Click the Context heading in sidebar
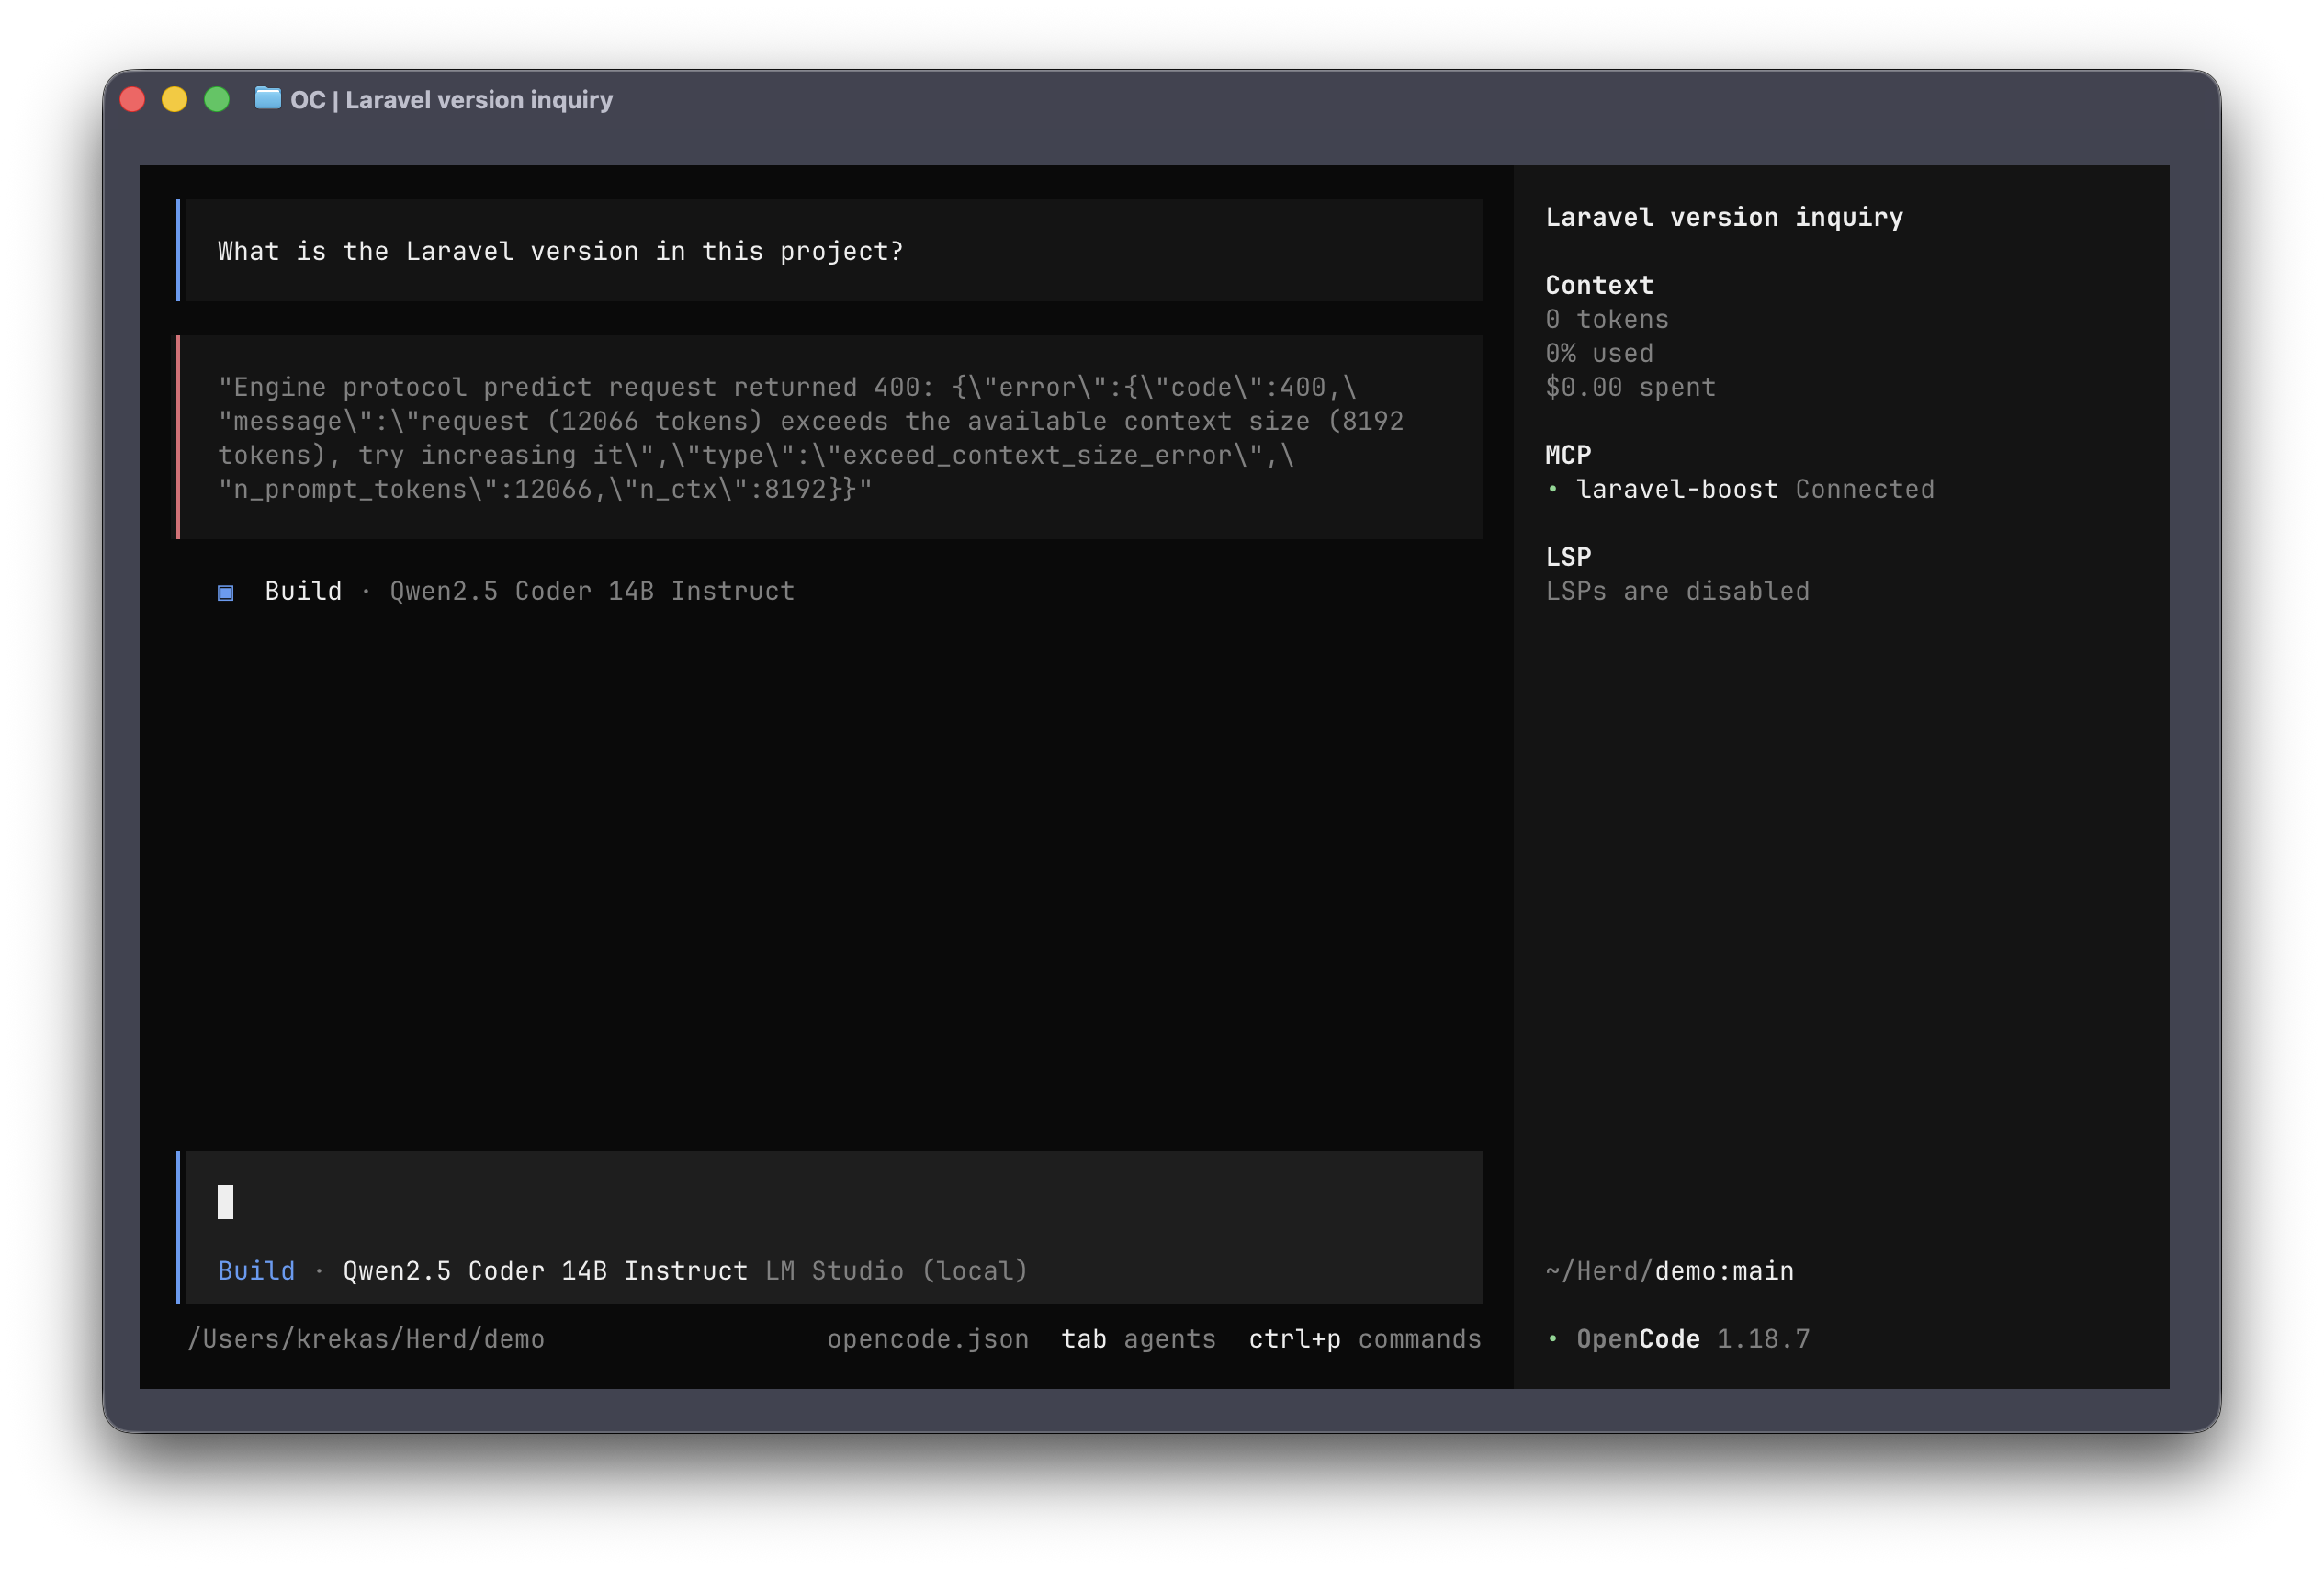This screenshot has width=2324, height=1569. point(1599,285)
